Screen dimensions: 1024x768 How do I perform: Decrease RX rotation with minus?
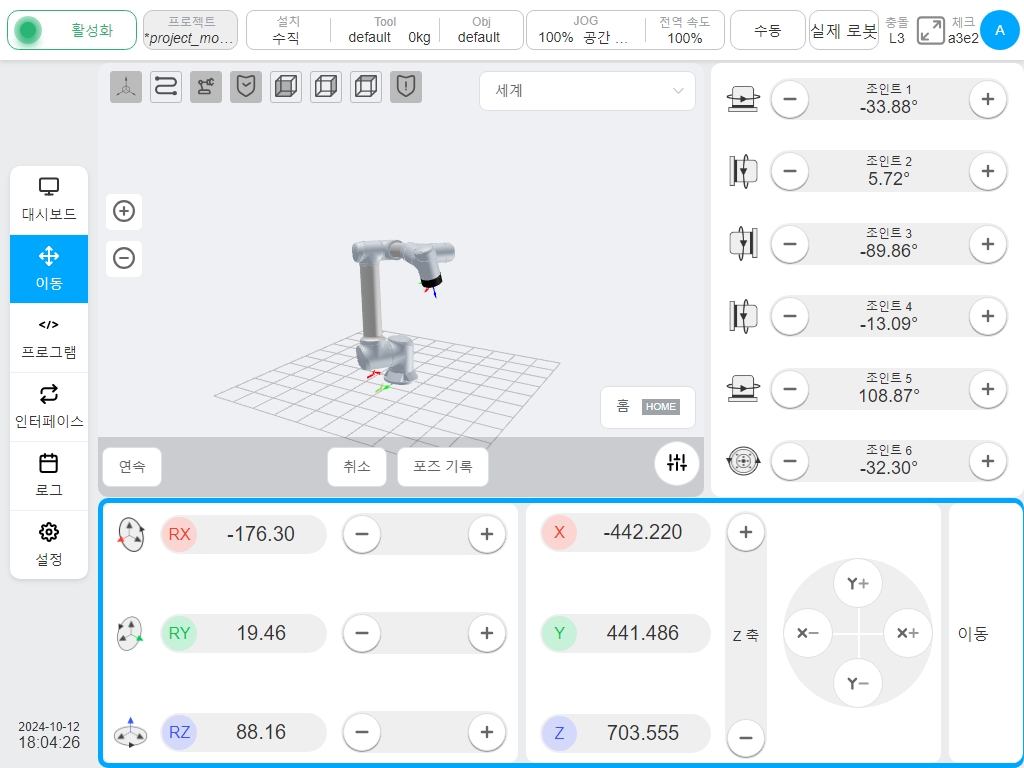point(362,534)
